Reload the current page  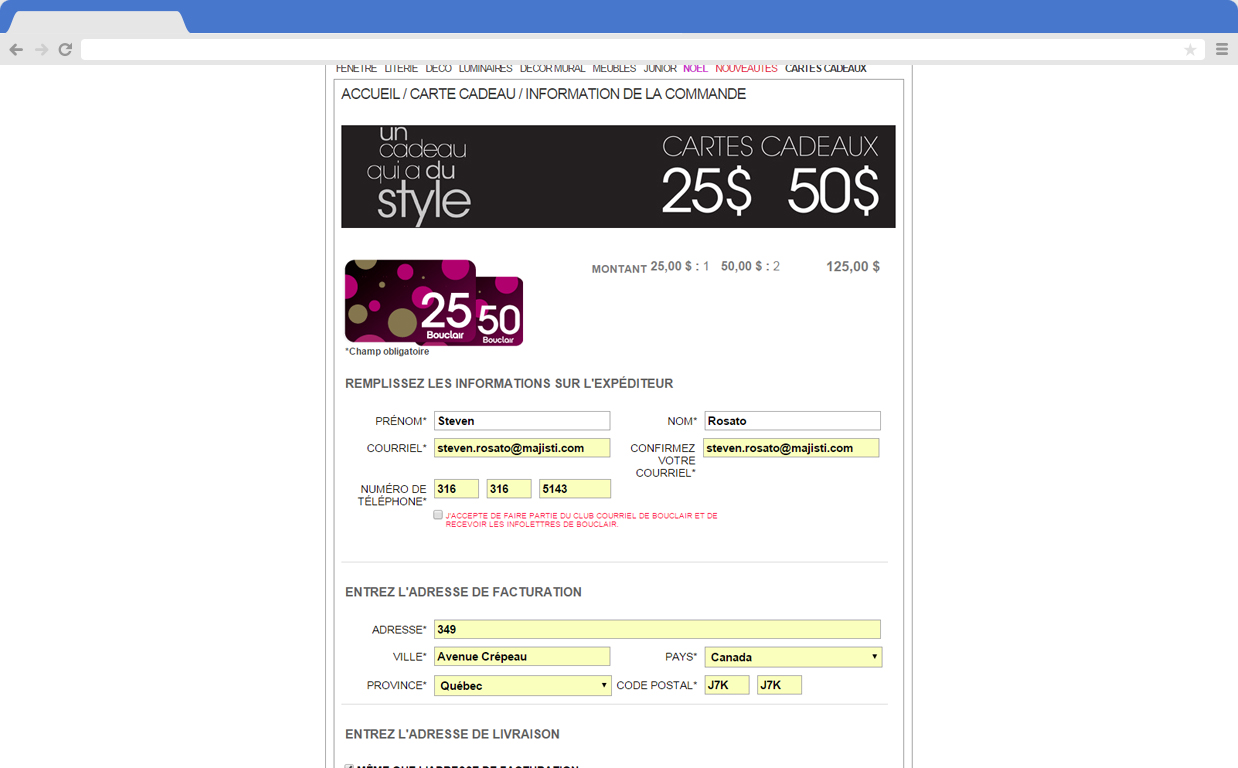(65, 48)
